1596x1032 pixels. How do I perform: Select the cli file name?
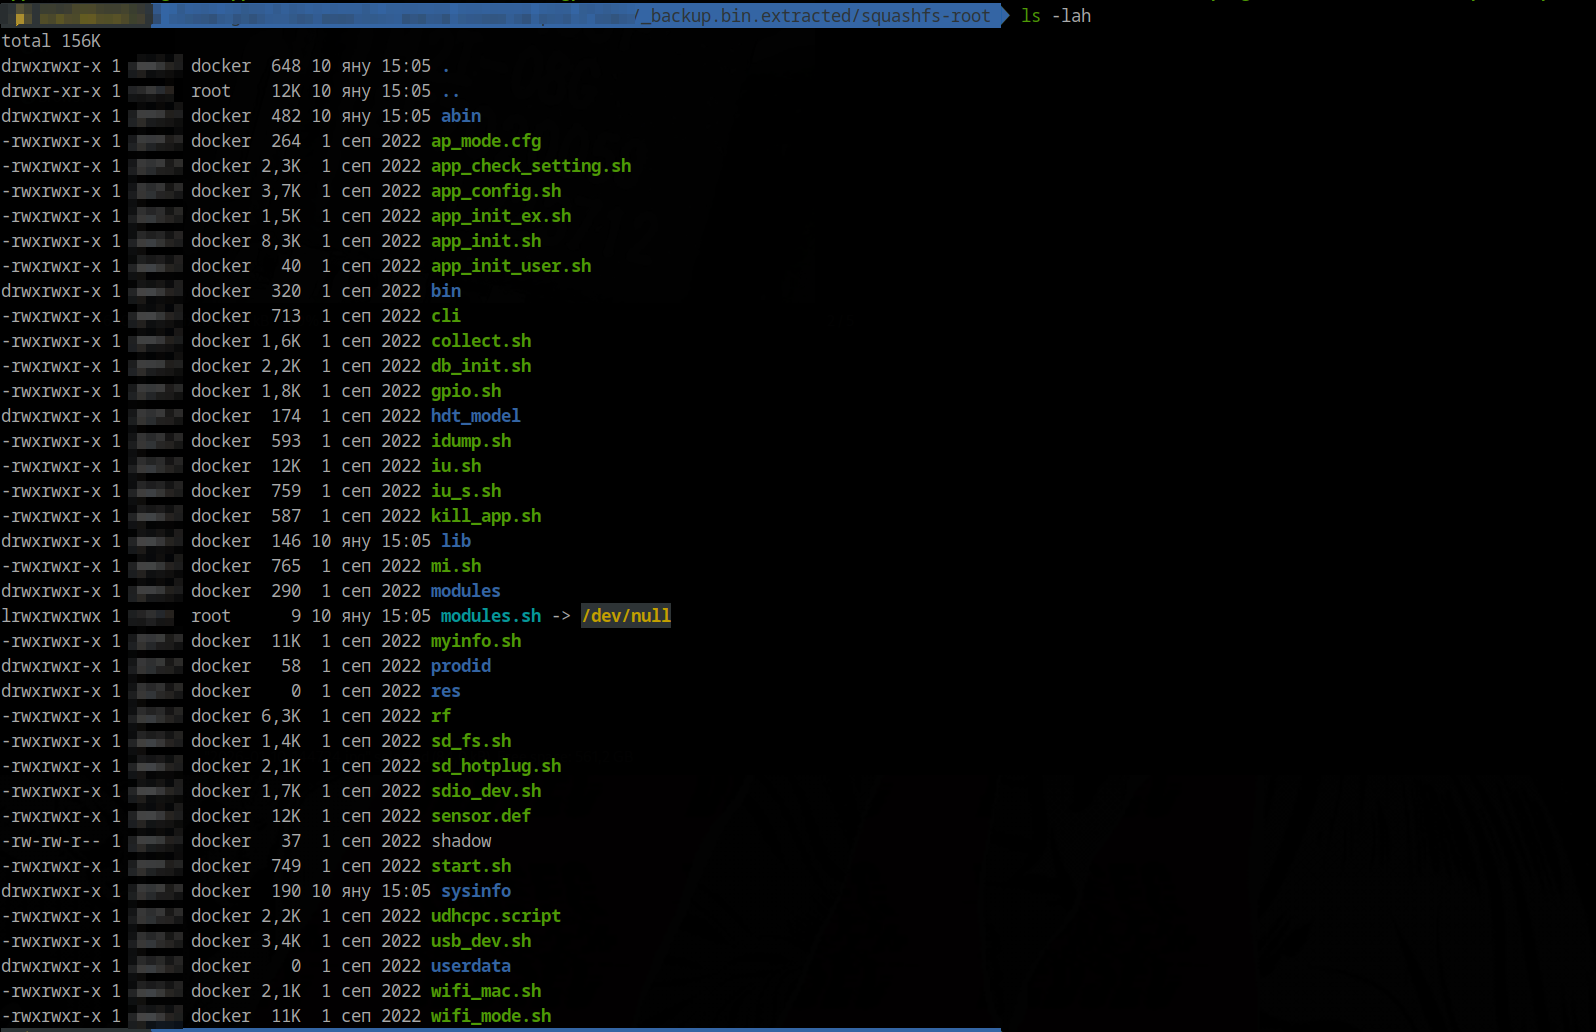coord(446,316)
